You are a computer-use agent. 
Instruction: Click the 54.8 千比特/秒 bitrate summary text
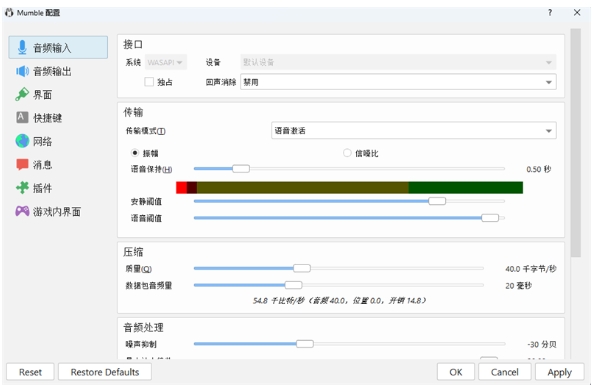[x=340, y=300]
